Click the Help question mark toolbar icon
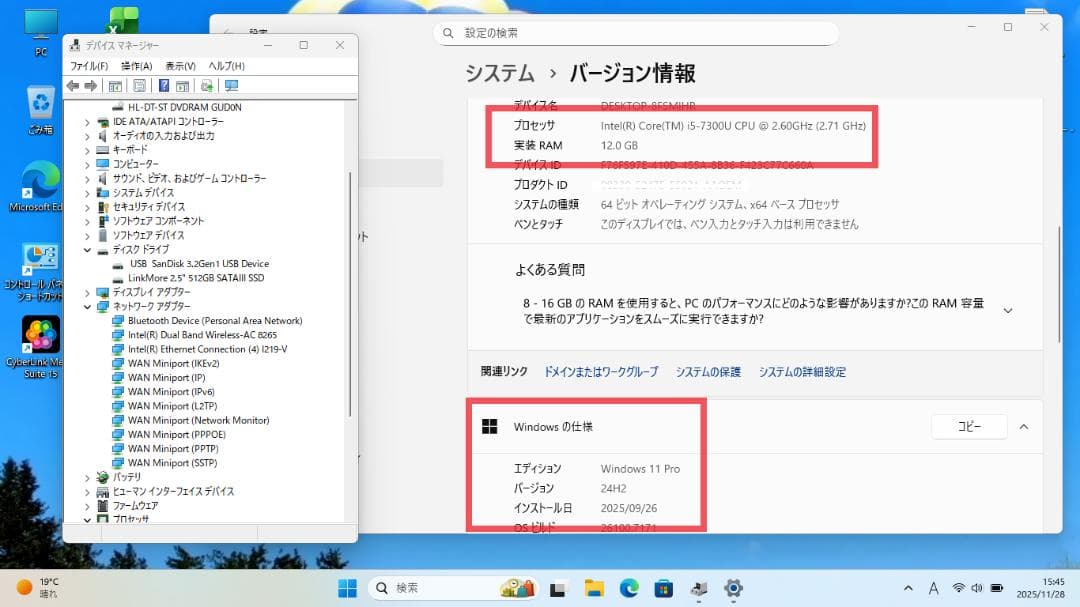The height and width of the screenshot is (607, 1080). click(x=164, y=86)
